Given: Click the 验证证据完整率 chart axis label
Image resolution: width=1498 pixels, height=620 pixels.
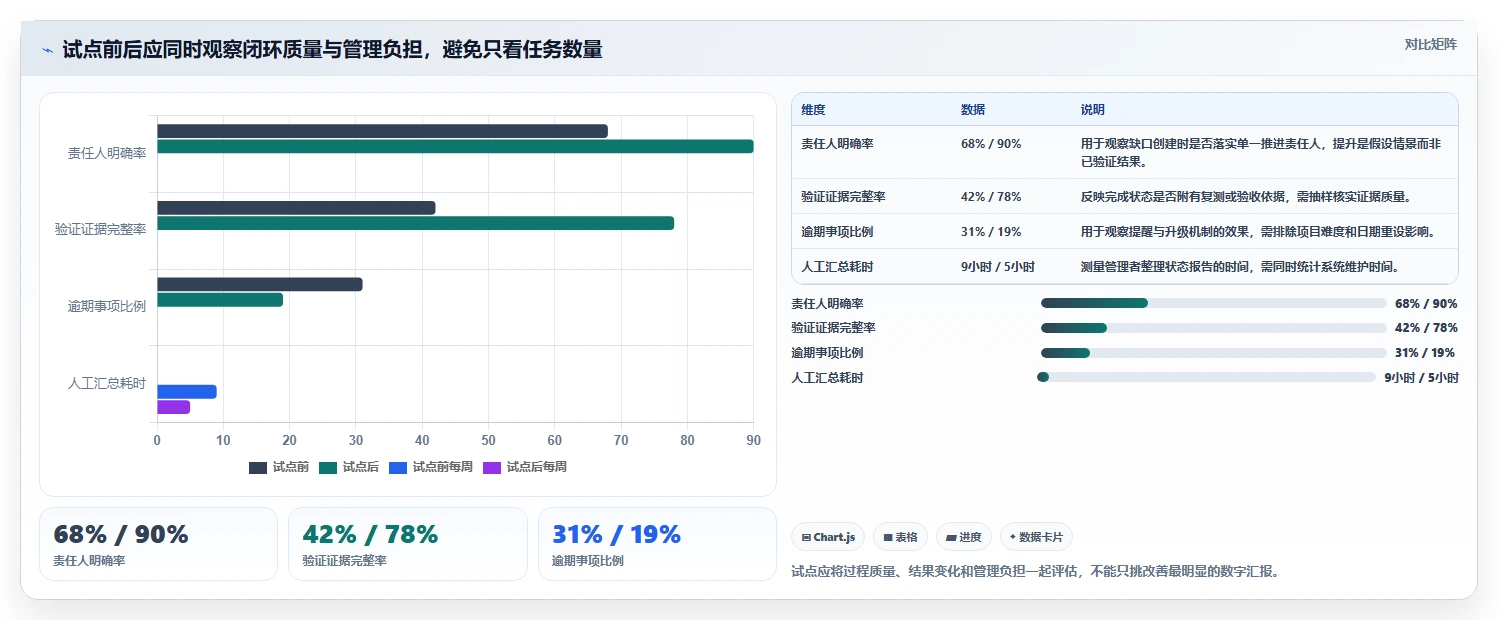Looking at the screenshot, I should pos(101,229).
